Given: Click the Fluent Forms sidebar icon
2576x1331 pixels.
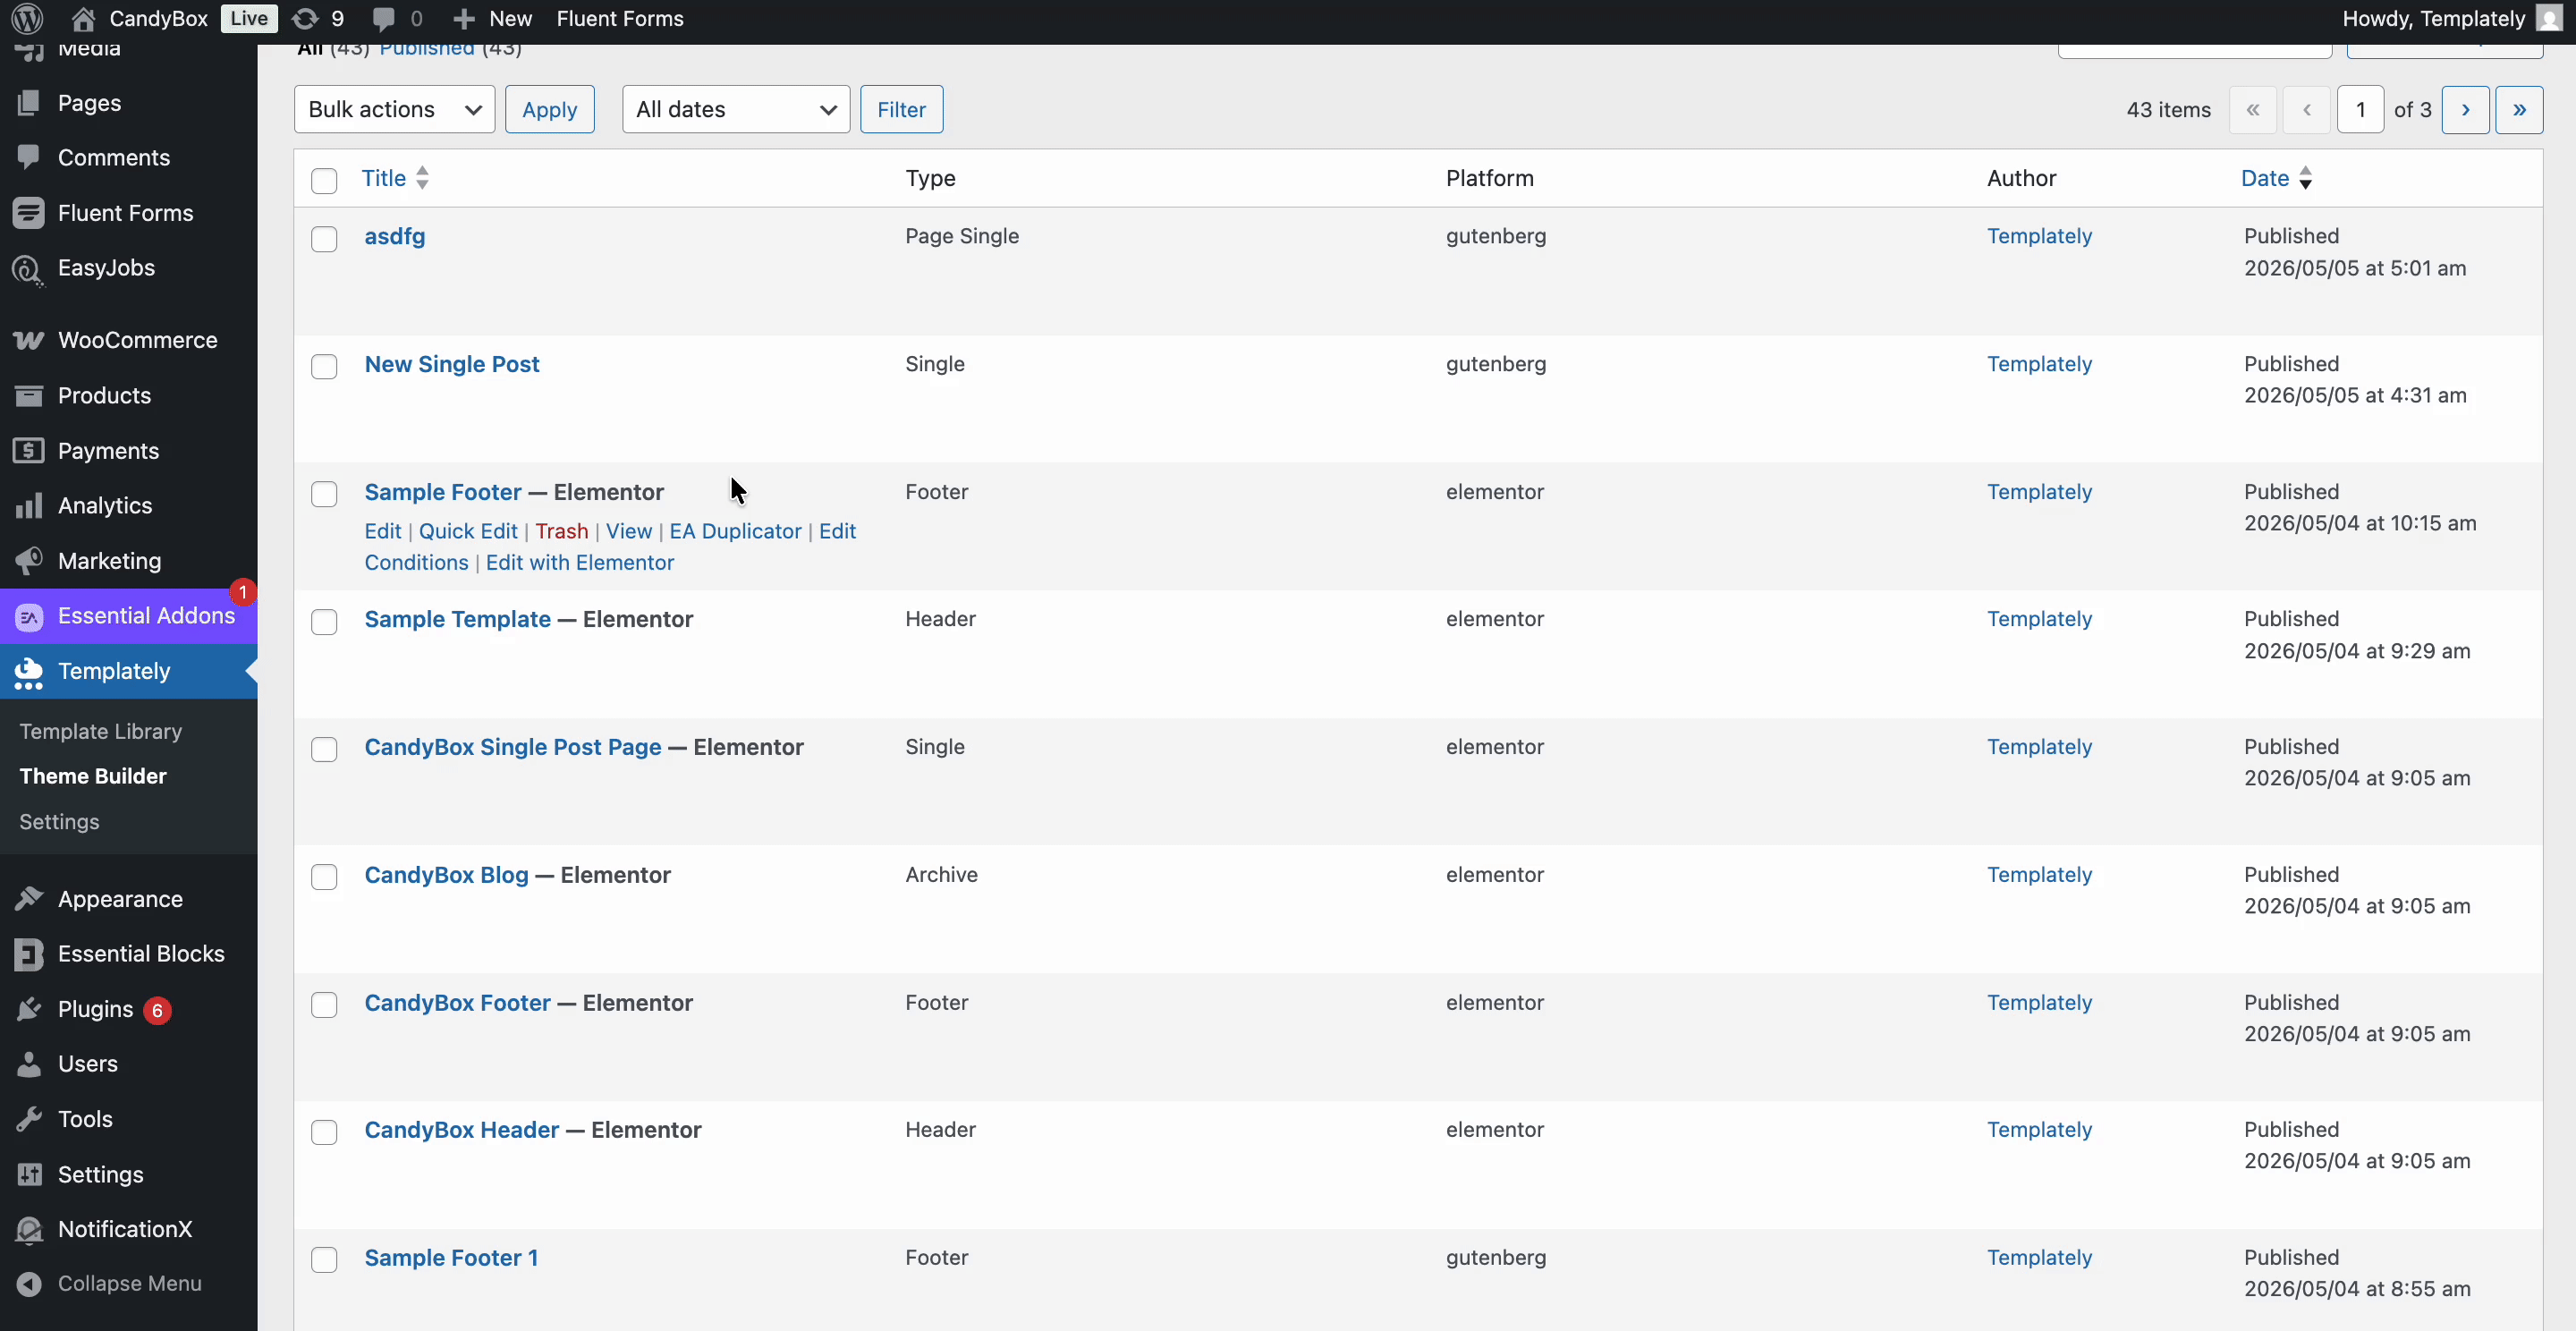Looking at the screenshot, I should pyautogui.click(x=29, y=212).
